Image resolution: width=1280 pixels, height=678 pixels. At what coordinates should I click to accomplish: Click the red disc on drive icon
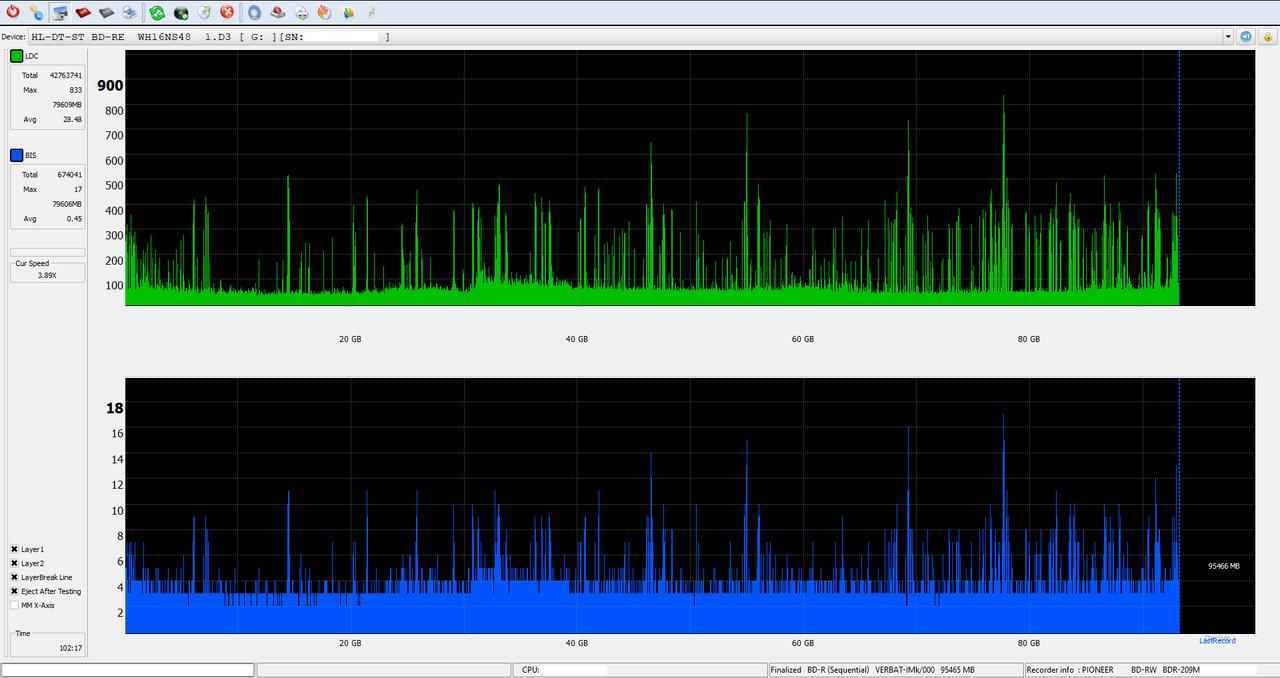pyautogui.click(x=278, y=12)
